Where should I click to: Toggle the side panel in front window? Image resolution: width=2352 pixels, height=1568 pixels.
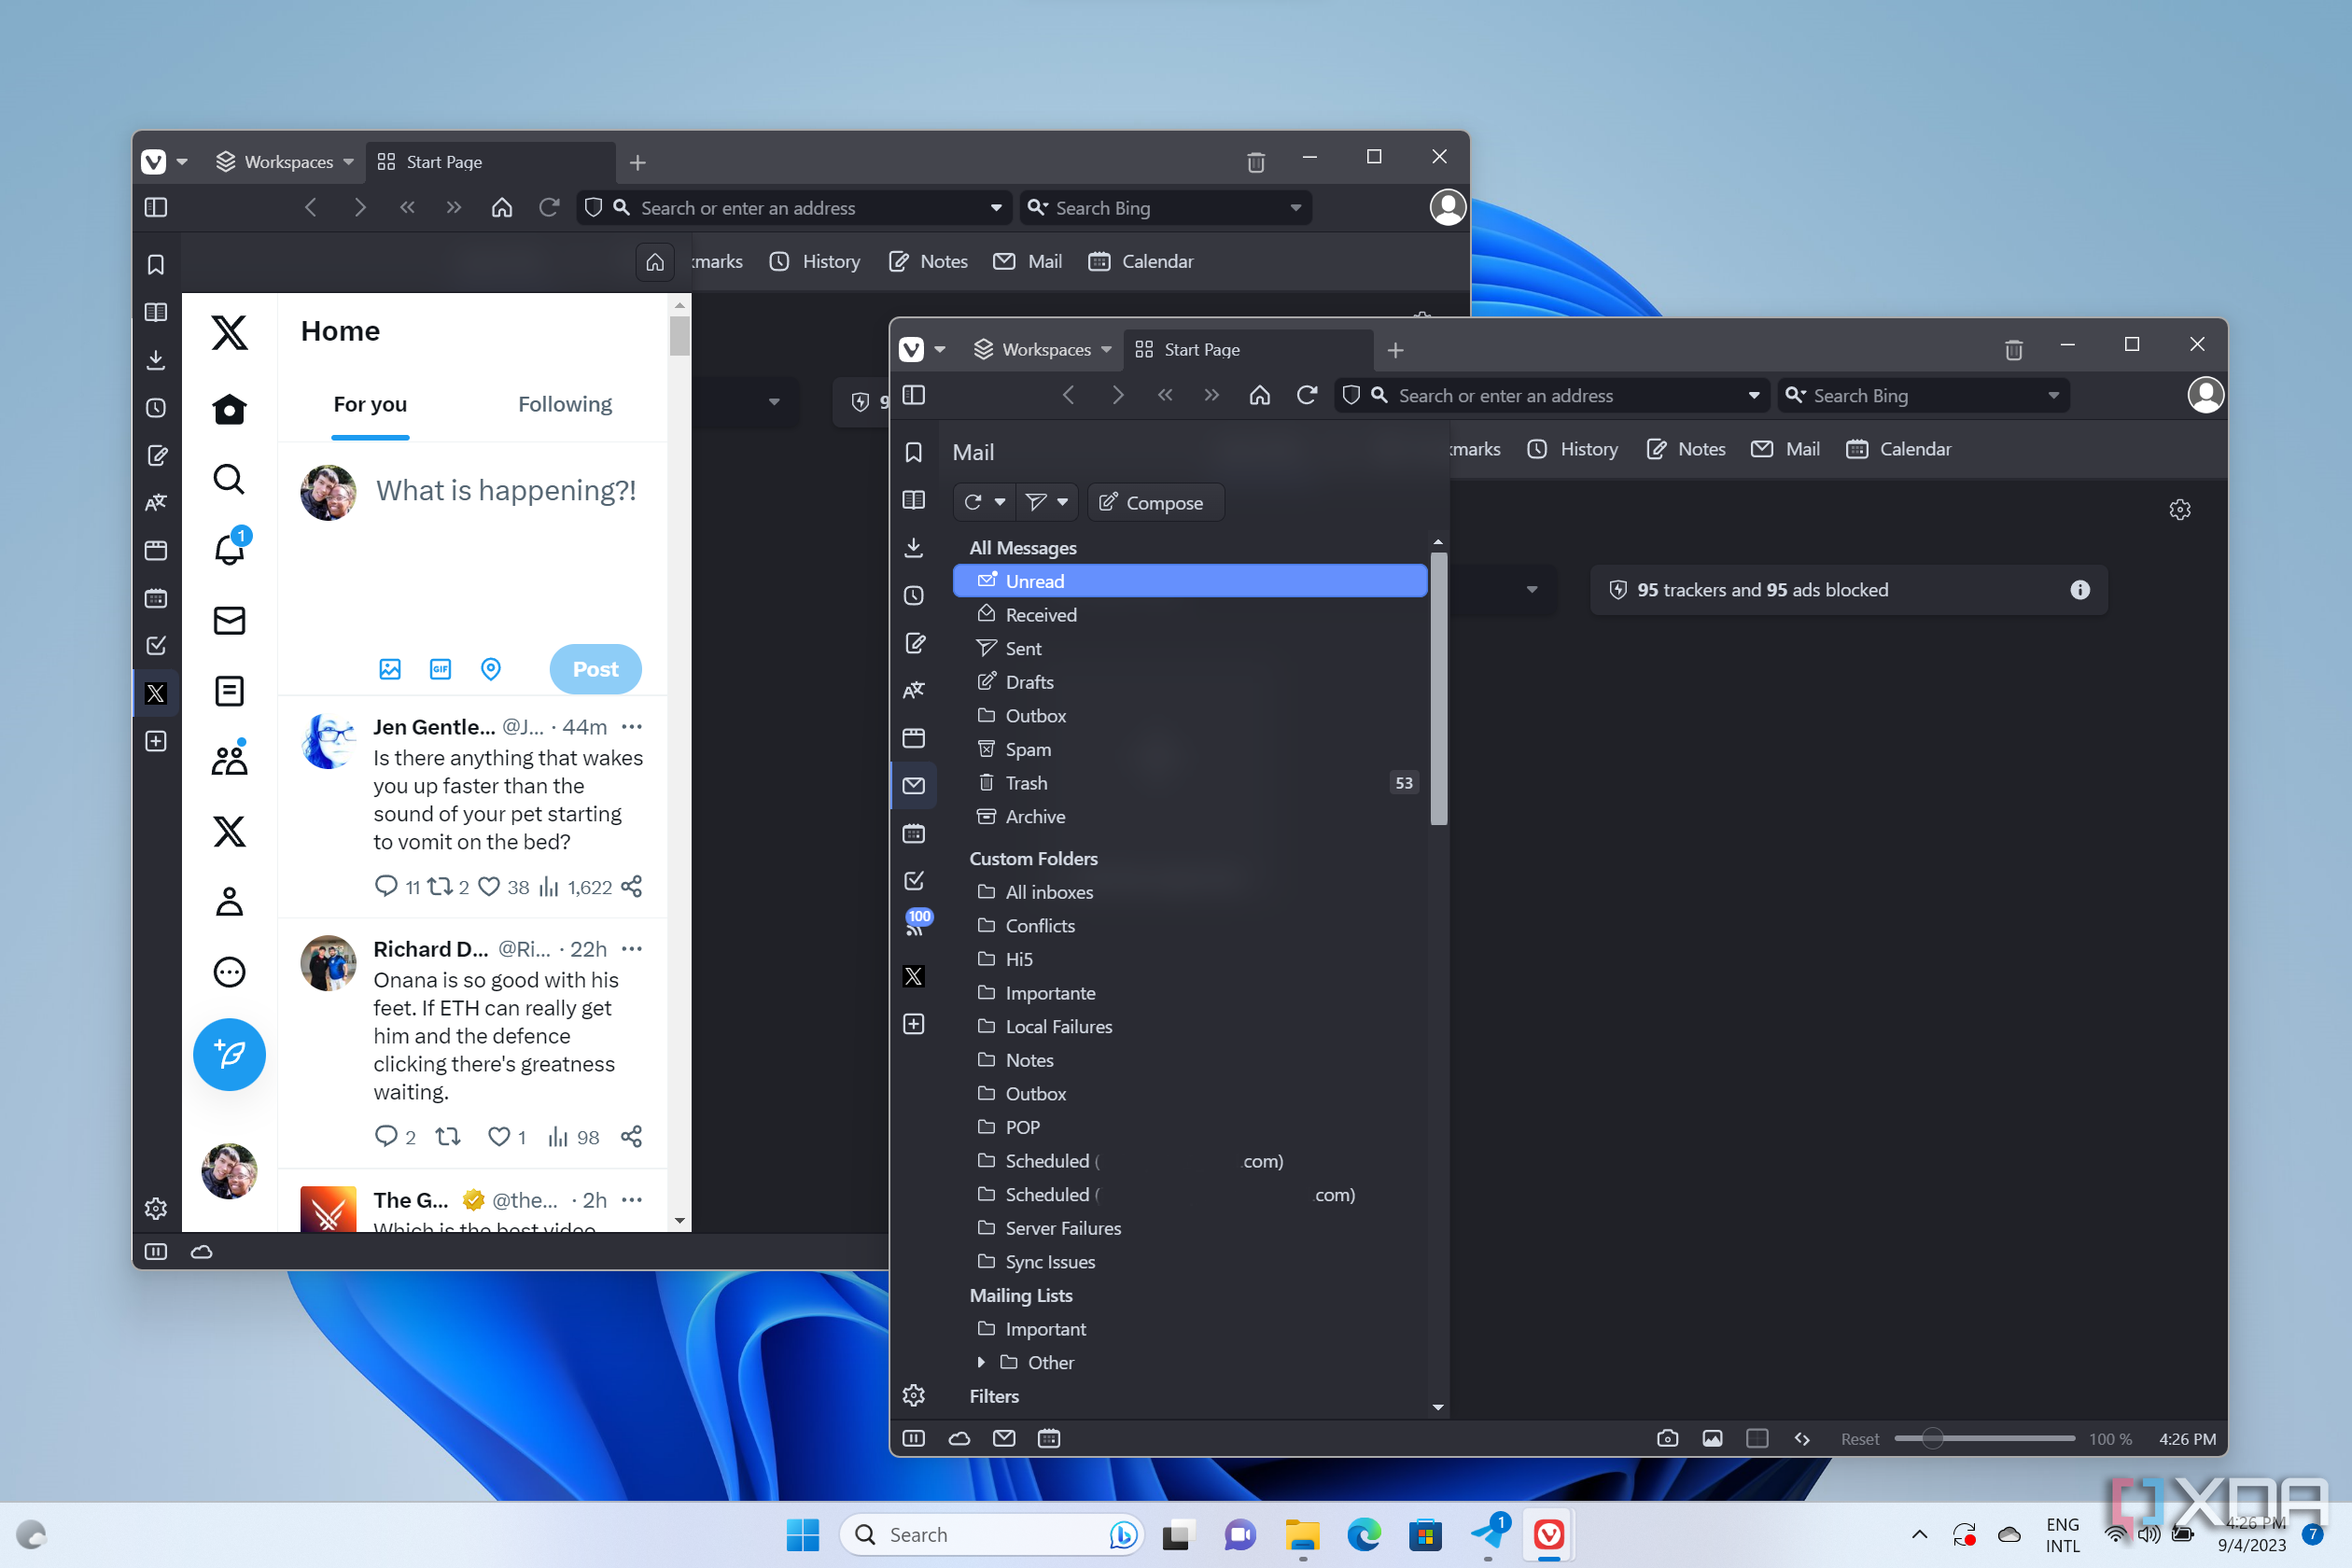913,395
